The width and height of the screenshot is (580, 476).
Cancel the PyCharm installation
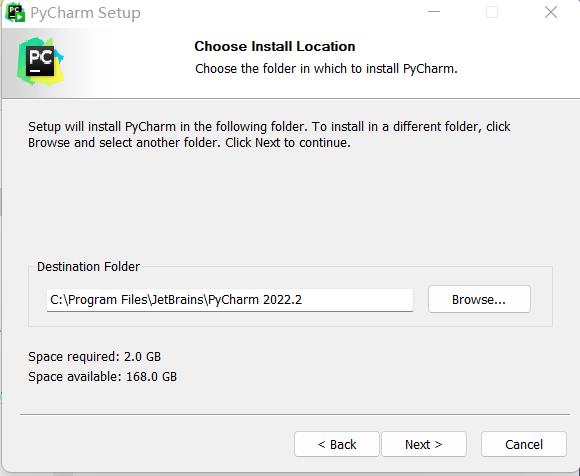click(524, 444)
